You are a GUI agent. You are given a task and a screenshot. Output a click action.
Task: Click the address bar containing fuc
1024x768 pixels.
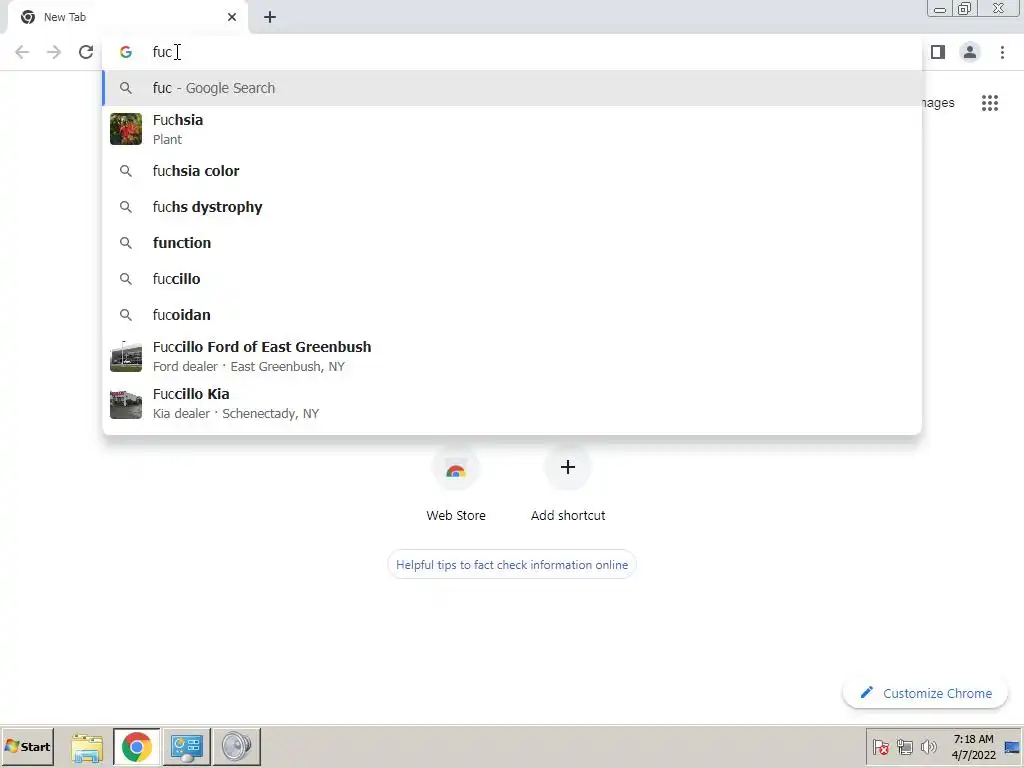tap(512, 52)
